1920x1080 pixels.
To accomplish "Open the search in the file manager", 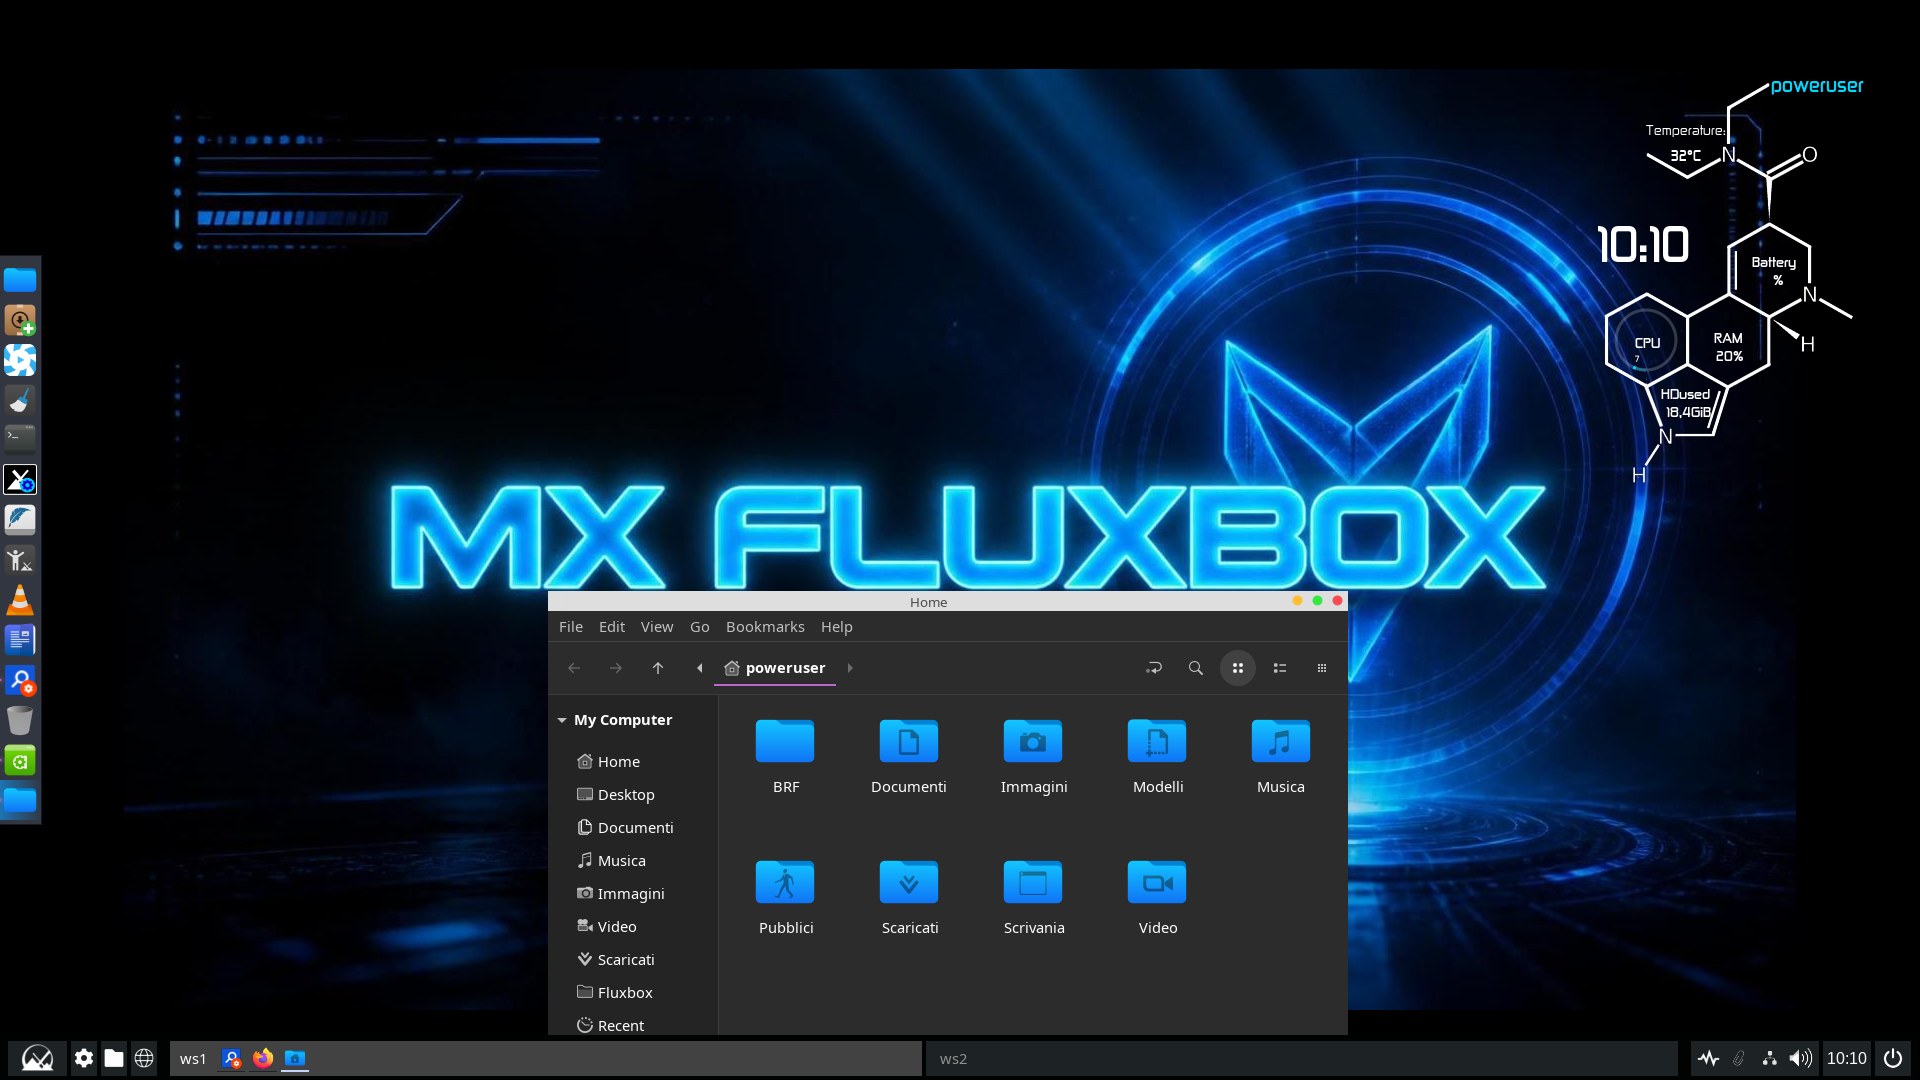I will pyautogui.click(x=1196, y=668).
